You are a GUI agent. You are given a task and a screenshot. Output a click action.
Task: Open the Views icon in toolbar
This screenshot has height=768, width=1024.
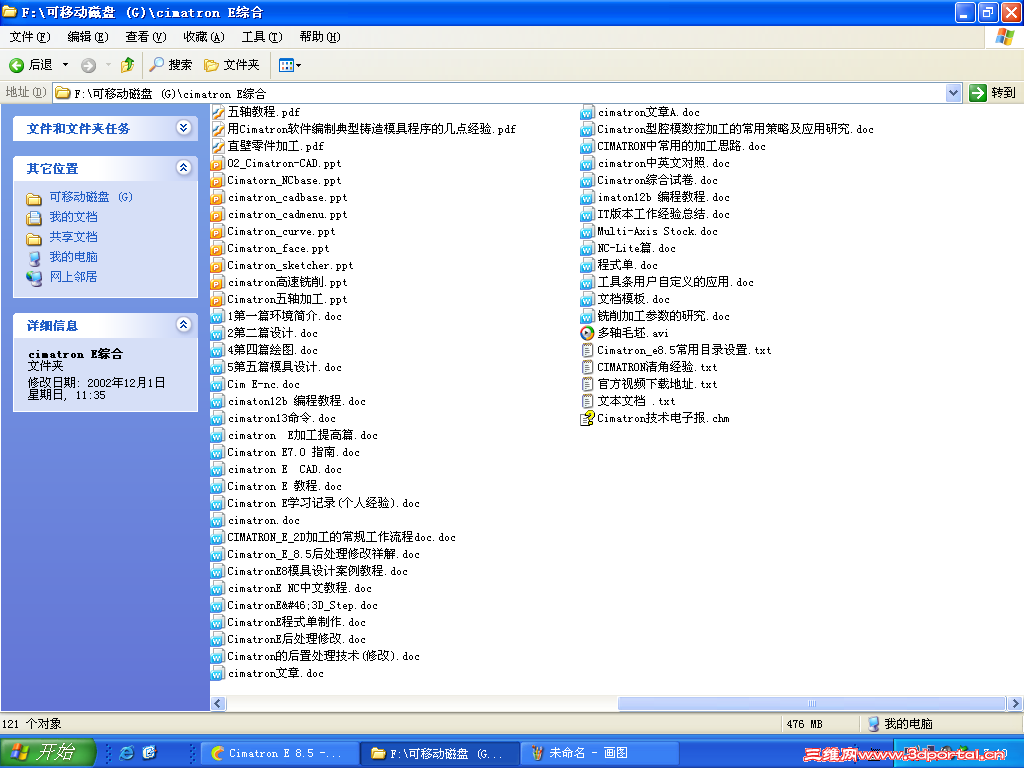click(x=286, y=65)
